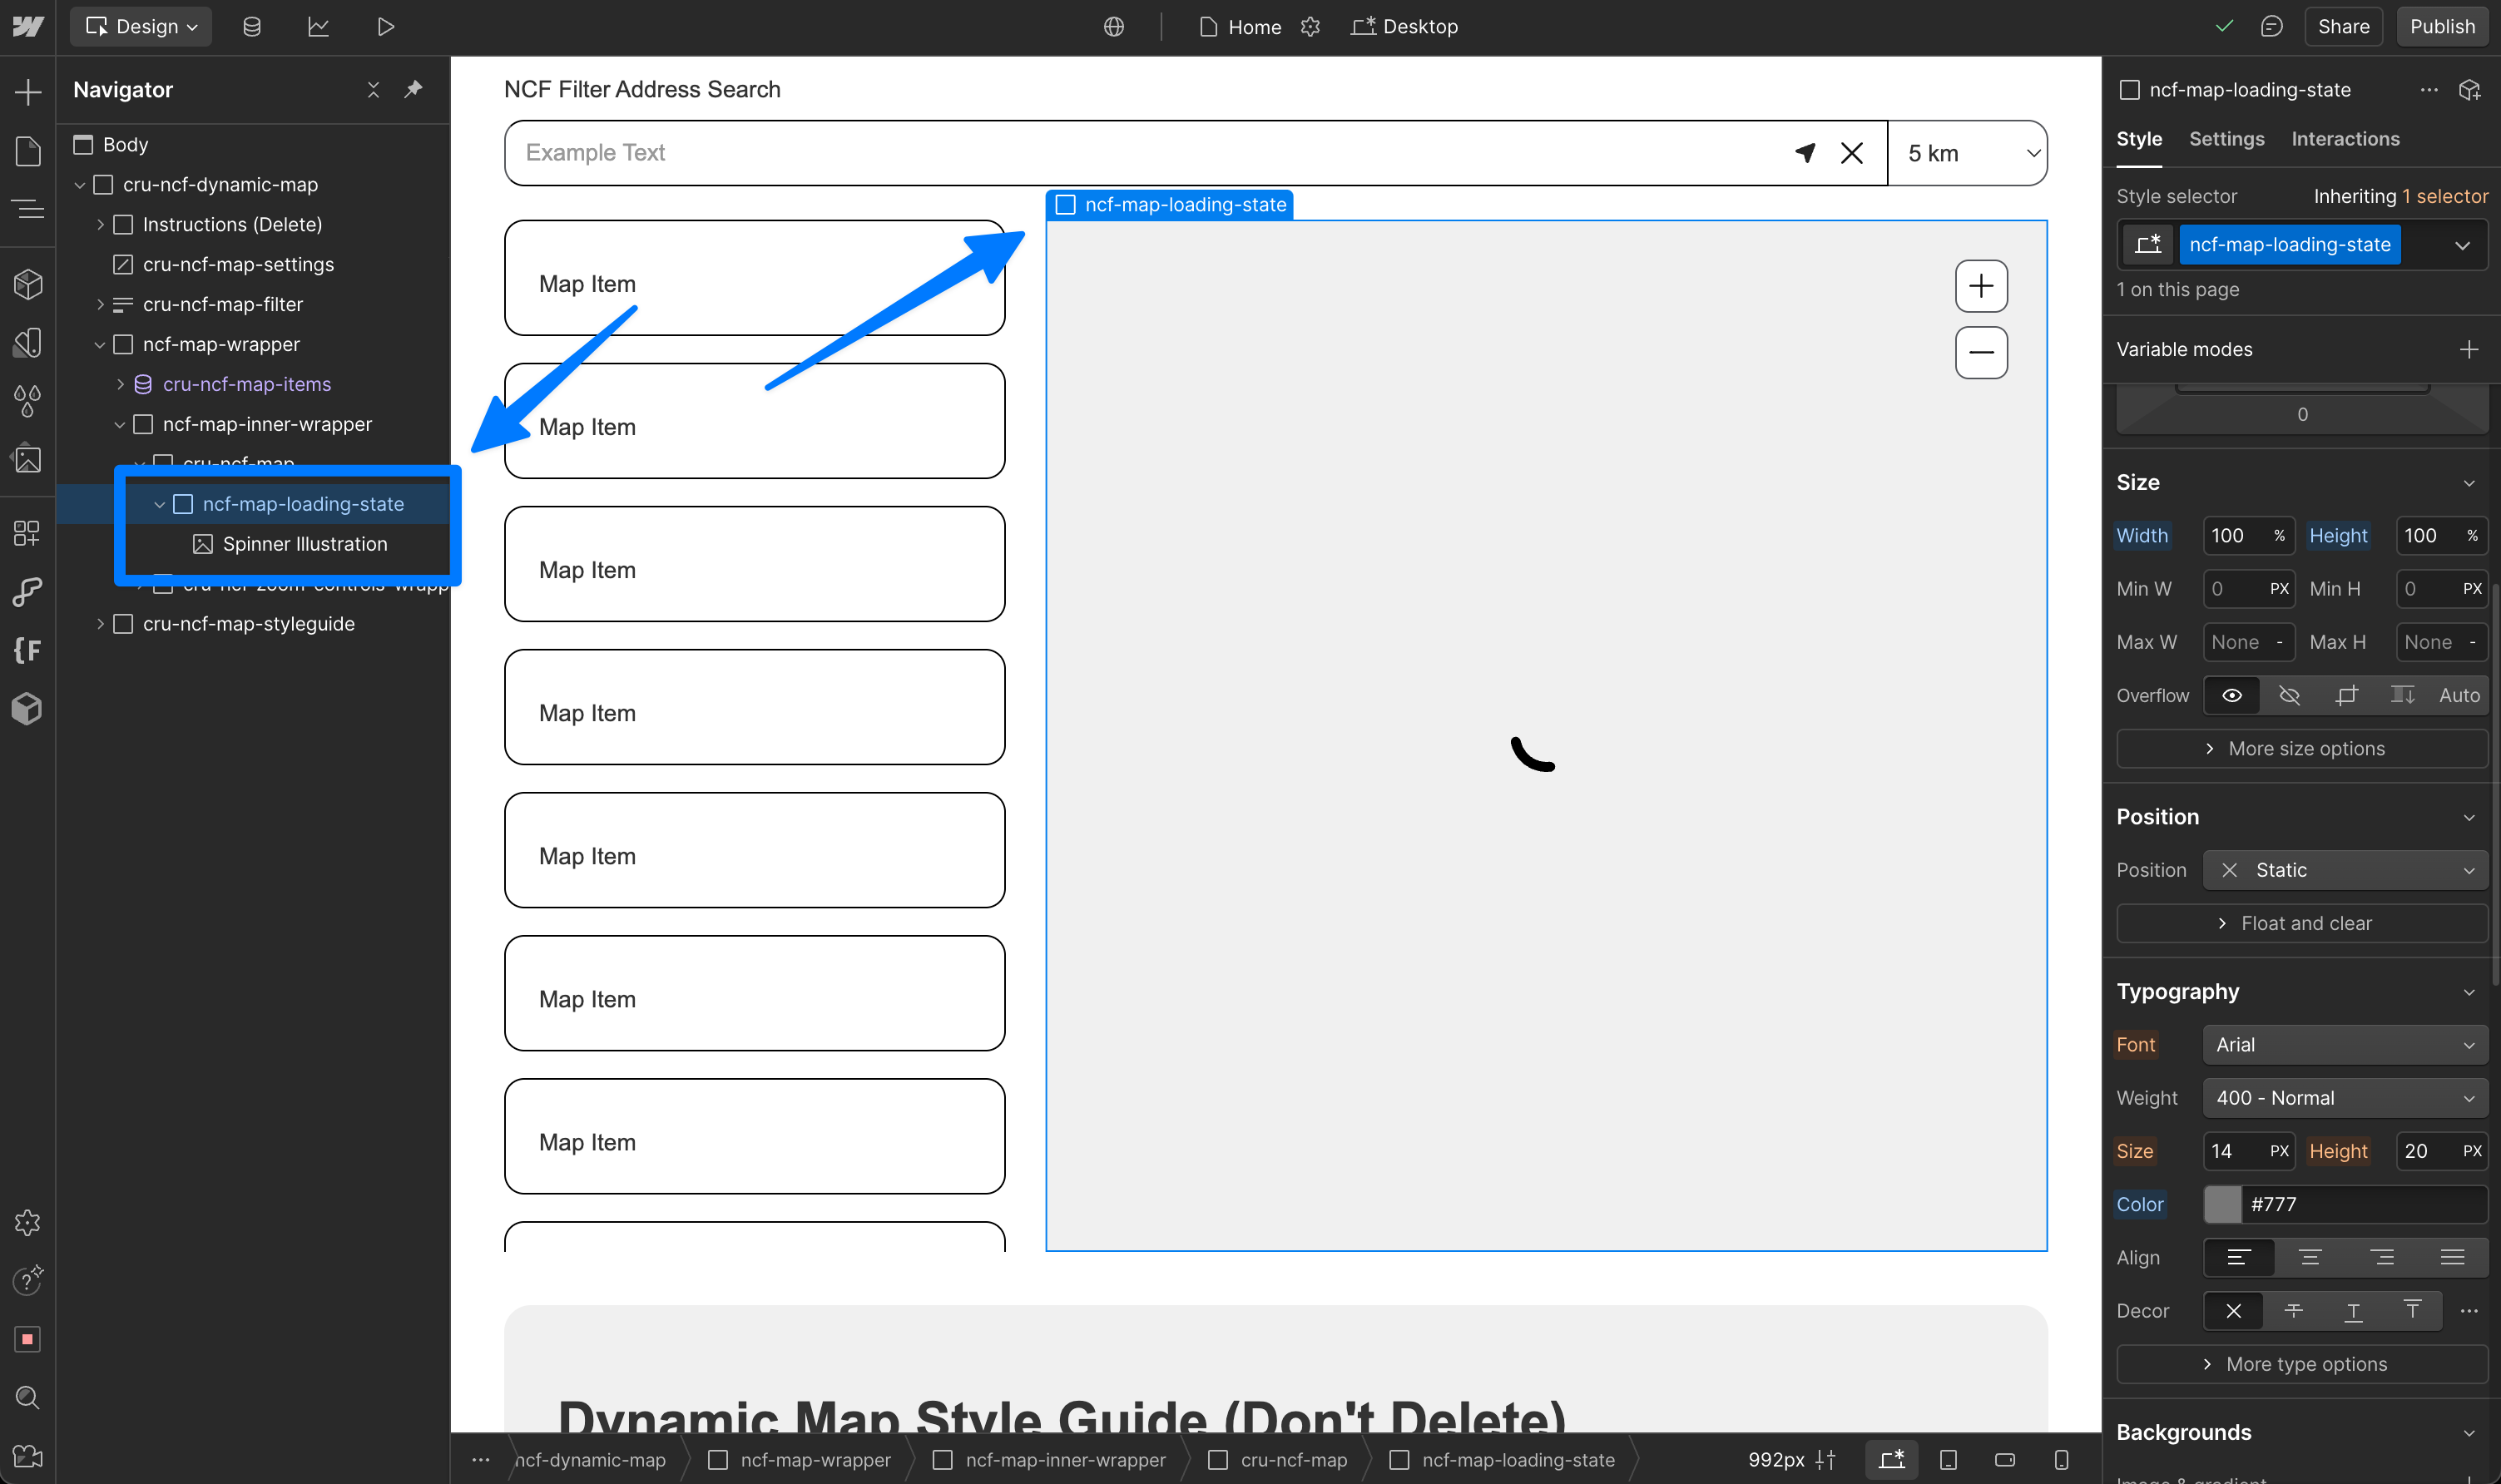The height and width of the screenshot is (1484, 2501).
Task: Expand More type options
Action: (2301, 1364)
